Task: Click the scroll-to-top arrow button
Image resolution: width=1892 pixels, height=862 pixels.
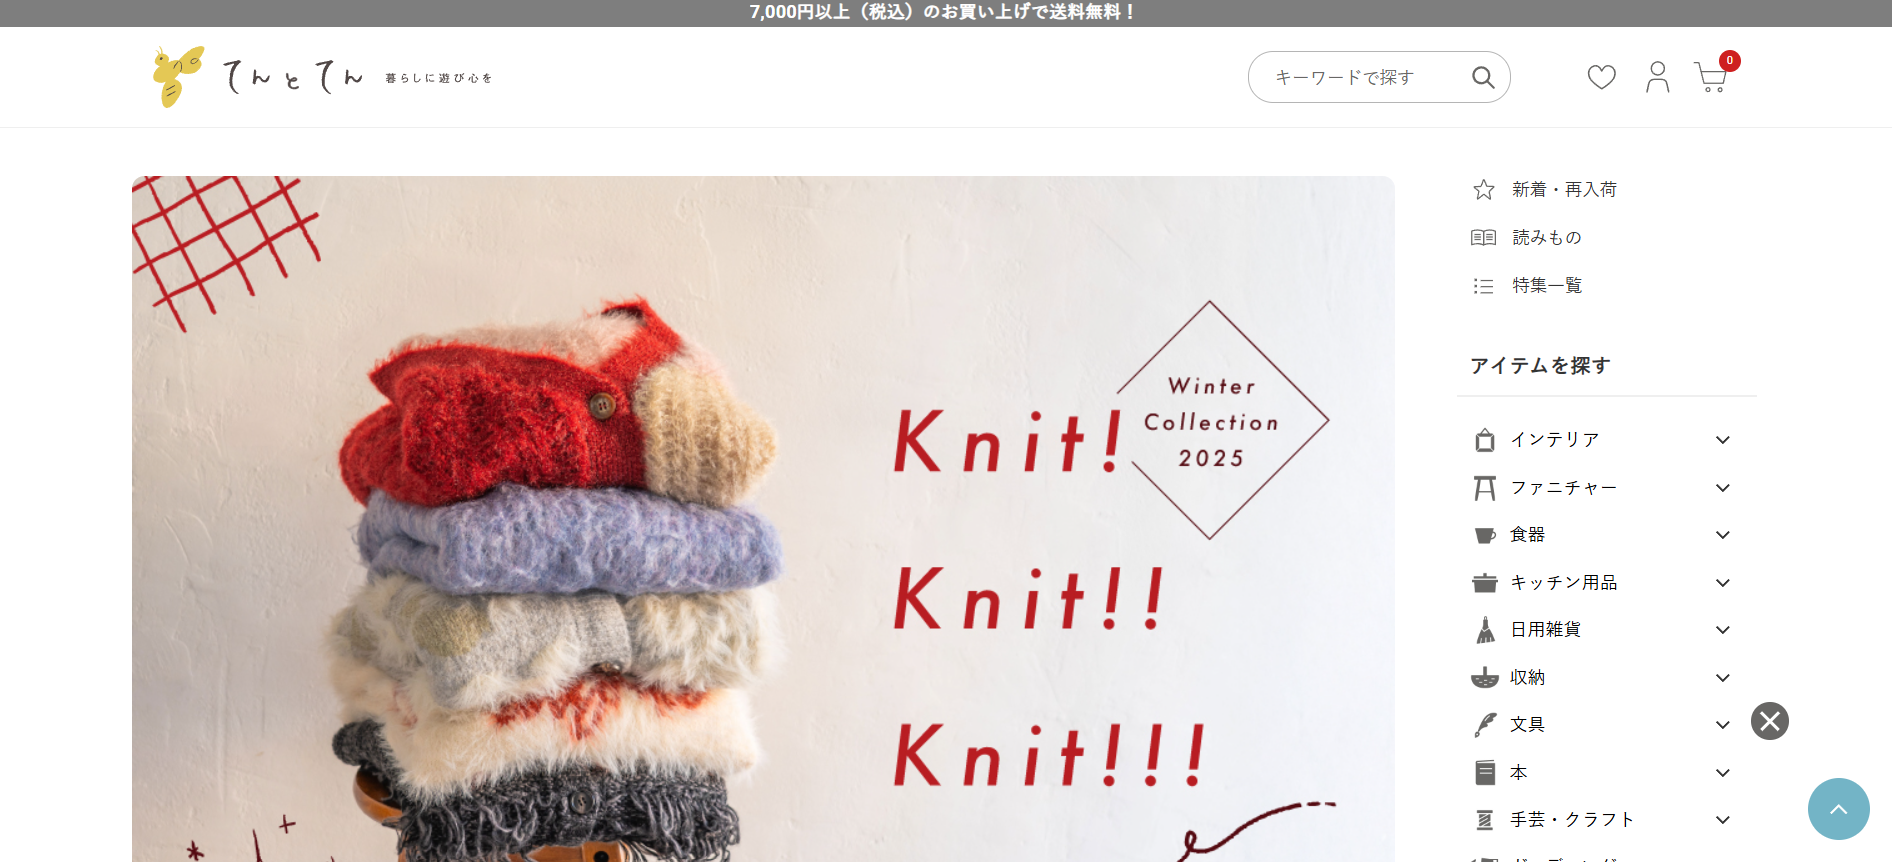Action: pyautogui.click(x=1839, y=809)
